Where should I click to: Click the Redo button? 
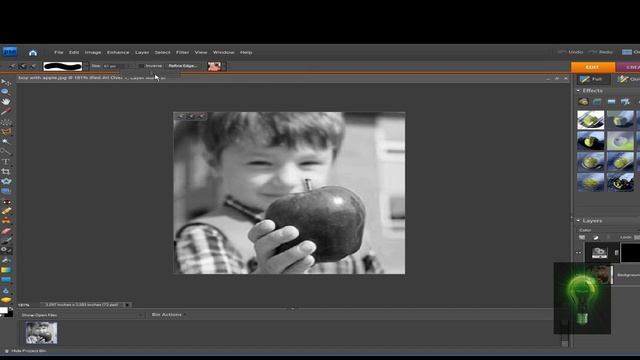601,52
